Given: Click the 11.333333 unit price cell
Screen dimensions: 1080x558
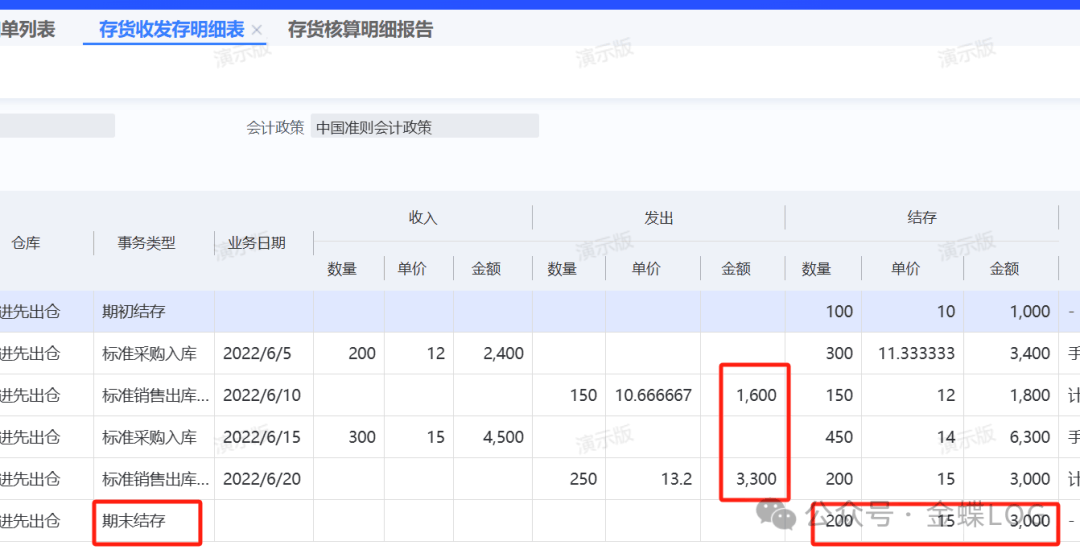Looking at the screenshot, I should 917,353.
